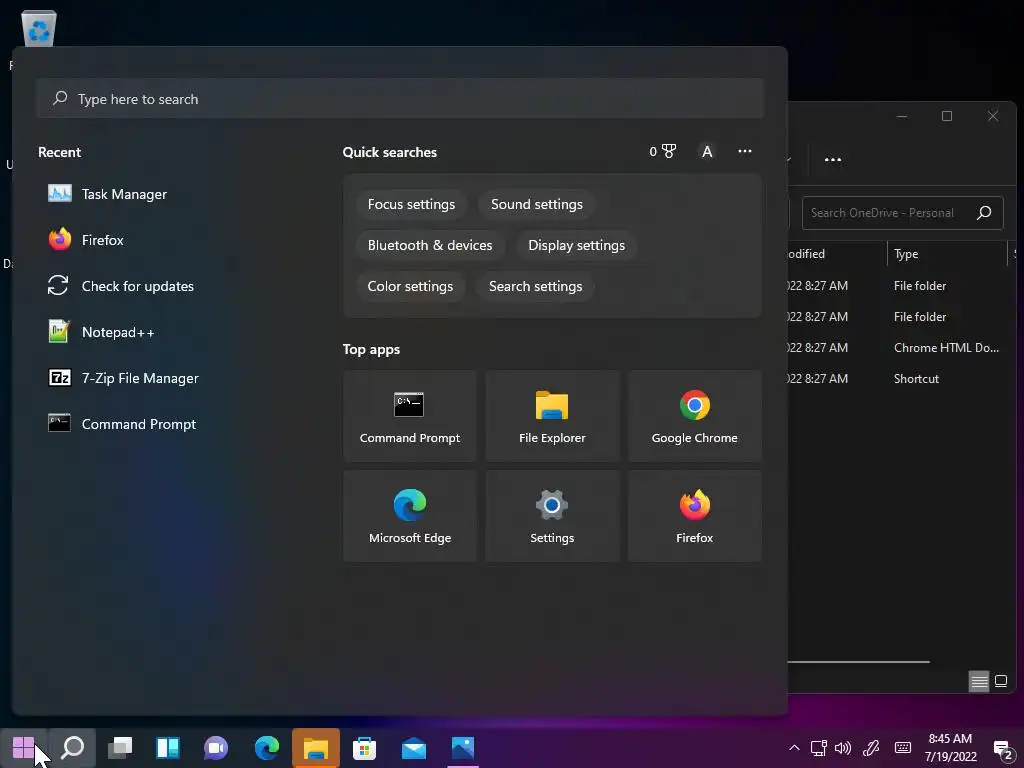Viewport: 1024px width, 768px height.
Task: Switch to File Explorer on taskbar
Action: click(315, 748)
